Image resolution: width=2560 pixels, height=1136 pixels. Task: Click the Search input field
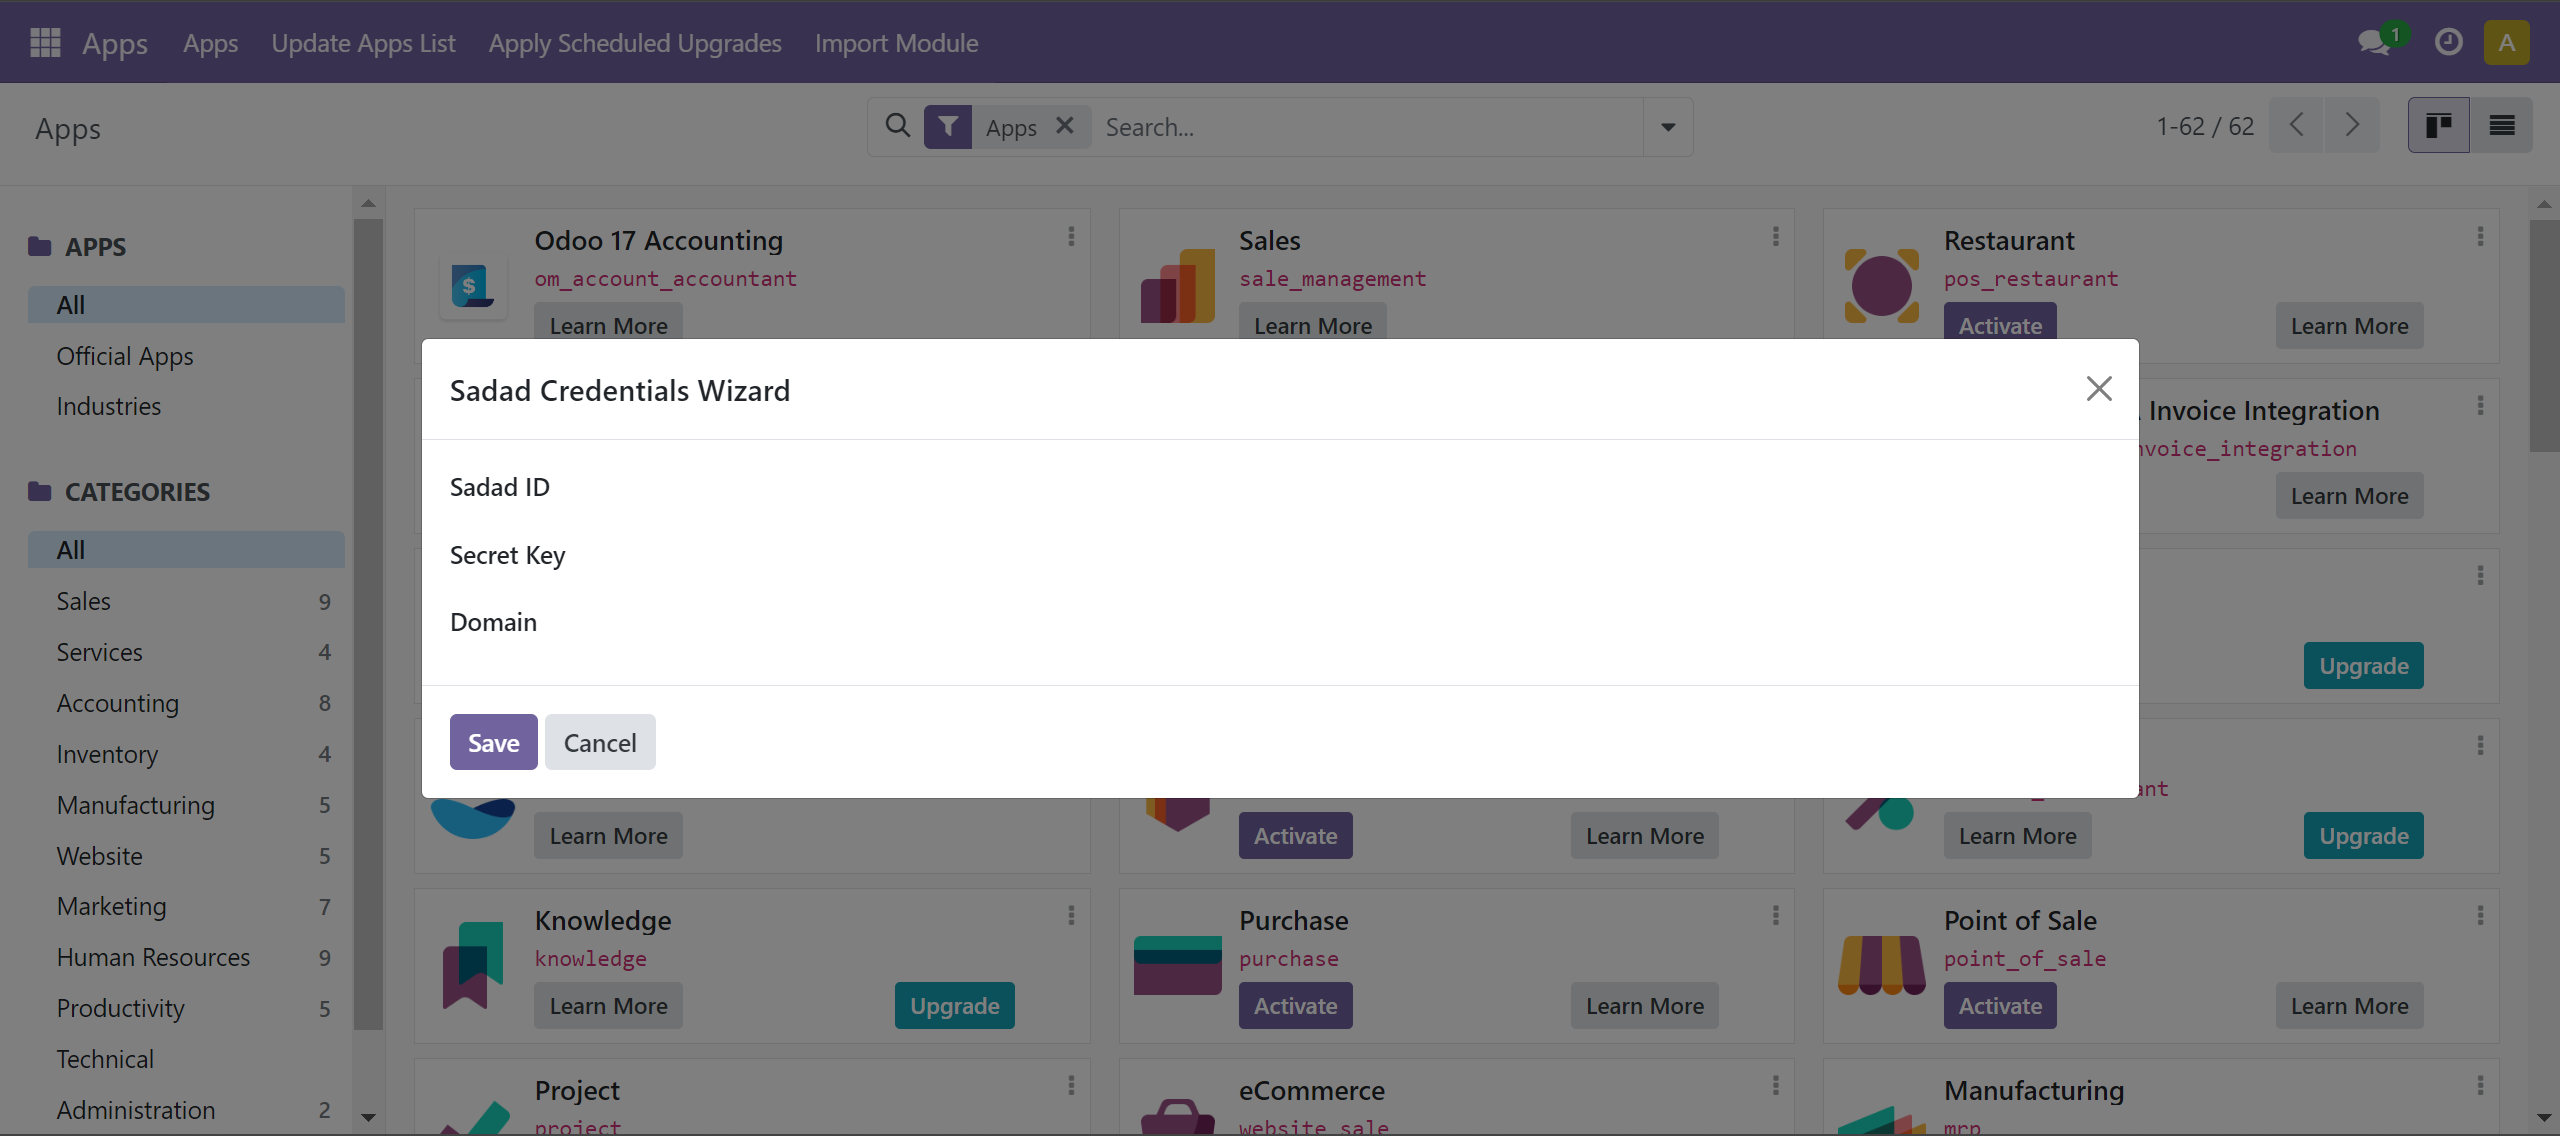pyautogui.click(x=1368, y=127)
